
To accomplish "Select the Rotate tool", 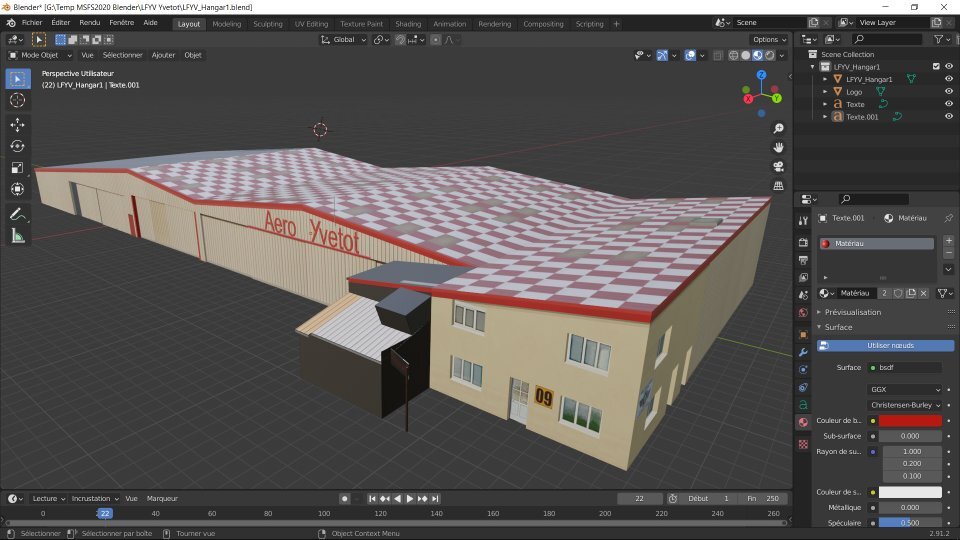I will point(17,146).
